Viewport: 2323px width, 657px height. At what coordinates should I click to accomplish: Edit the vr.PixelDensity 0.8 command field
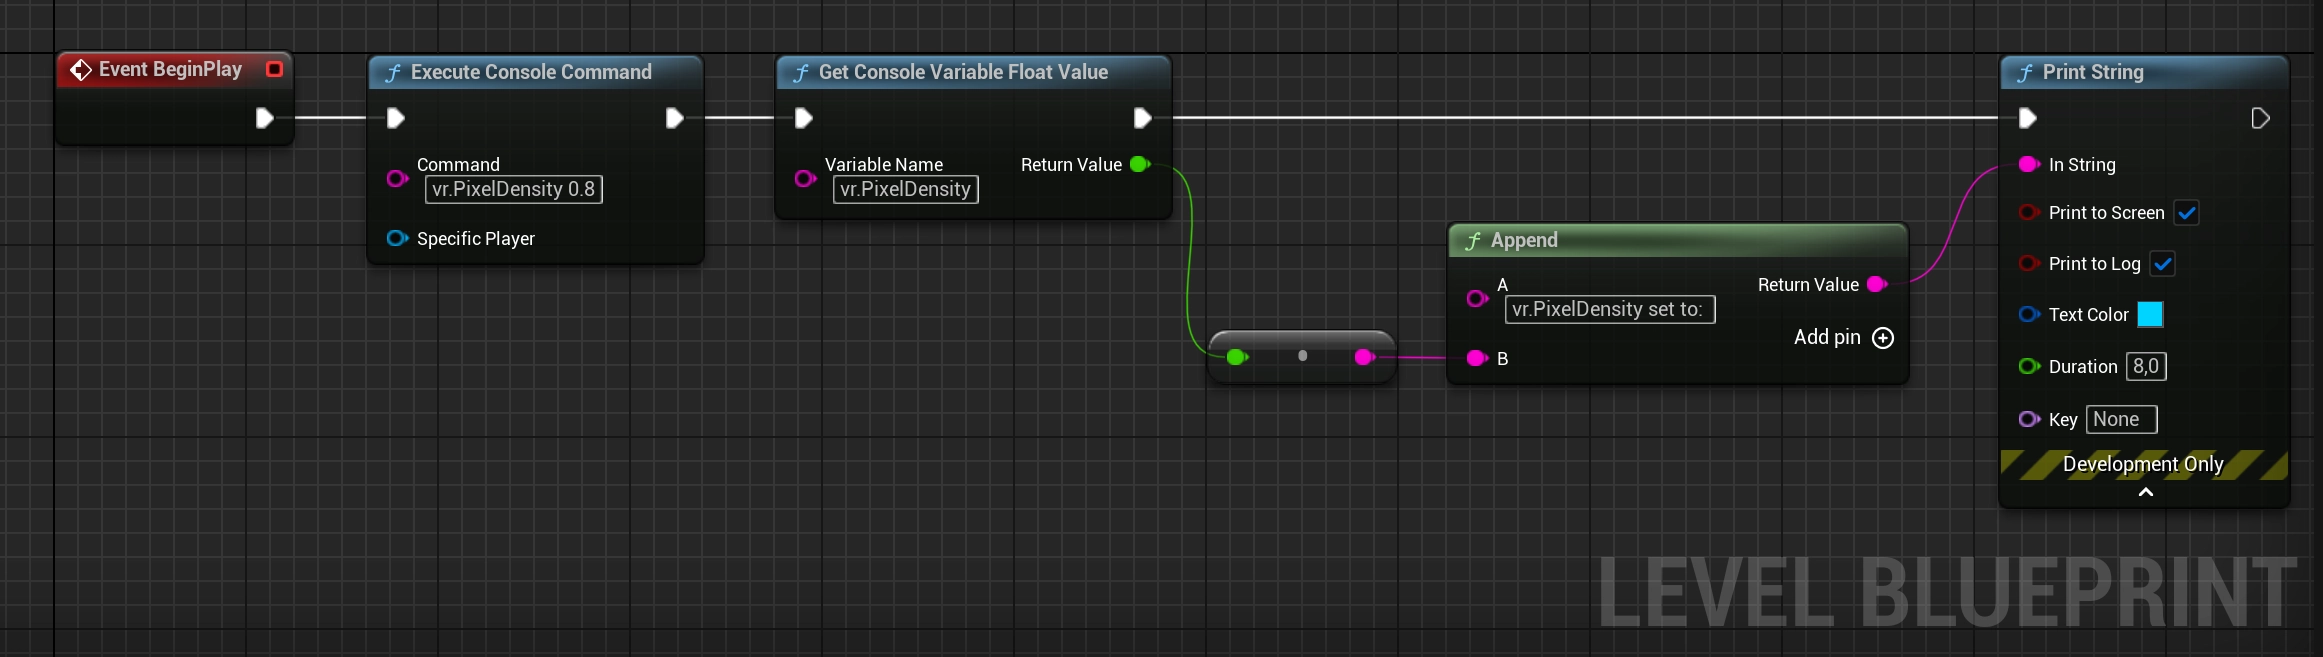coord(514,189)
